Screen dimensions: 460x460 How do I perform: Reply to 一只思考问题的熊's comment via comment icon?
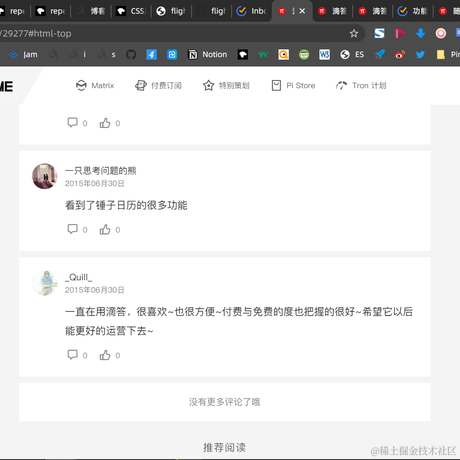coord(72,229)
